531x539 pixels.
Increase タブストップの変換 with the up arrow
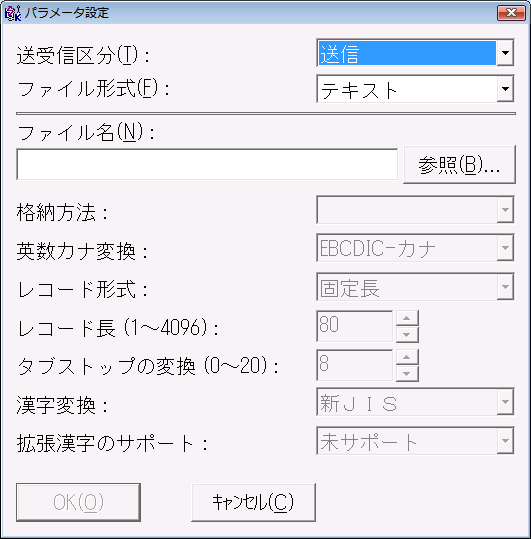pos(407,357)
